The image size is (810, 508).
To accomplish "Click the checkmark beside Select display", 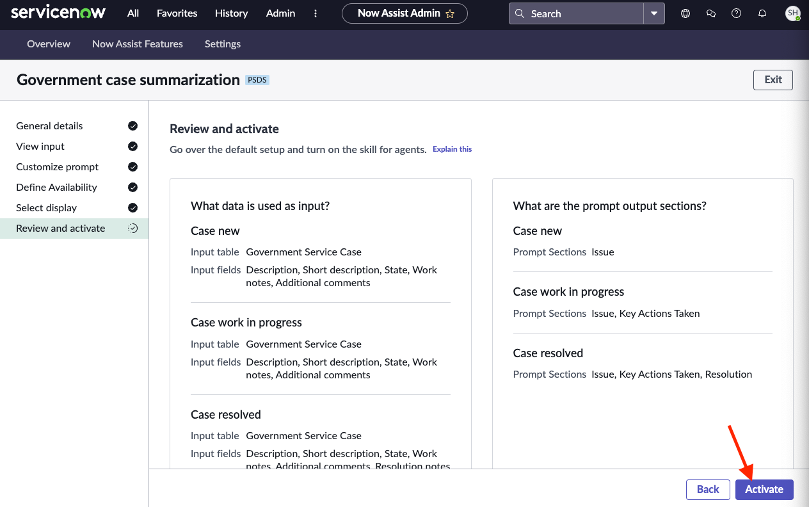I will [x=133, y=208].
